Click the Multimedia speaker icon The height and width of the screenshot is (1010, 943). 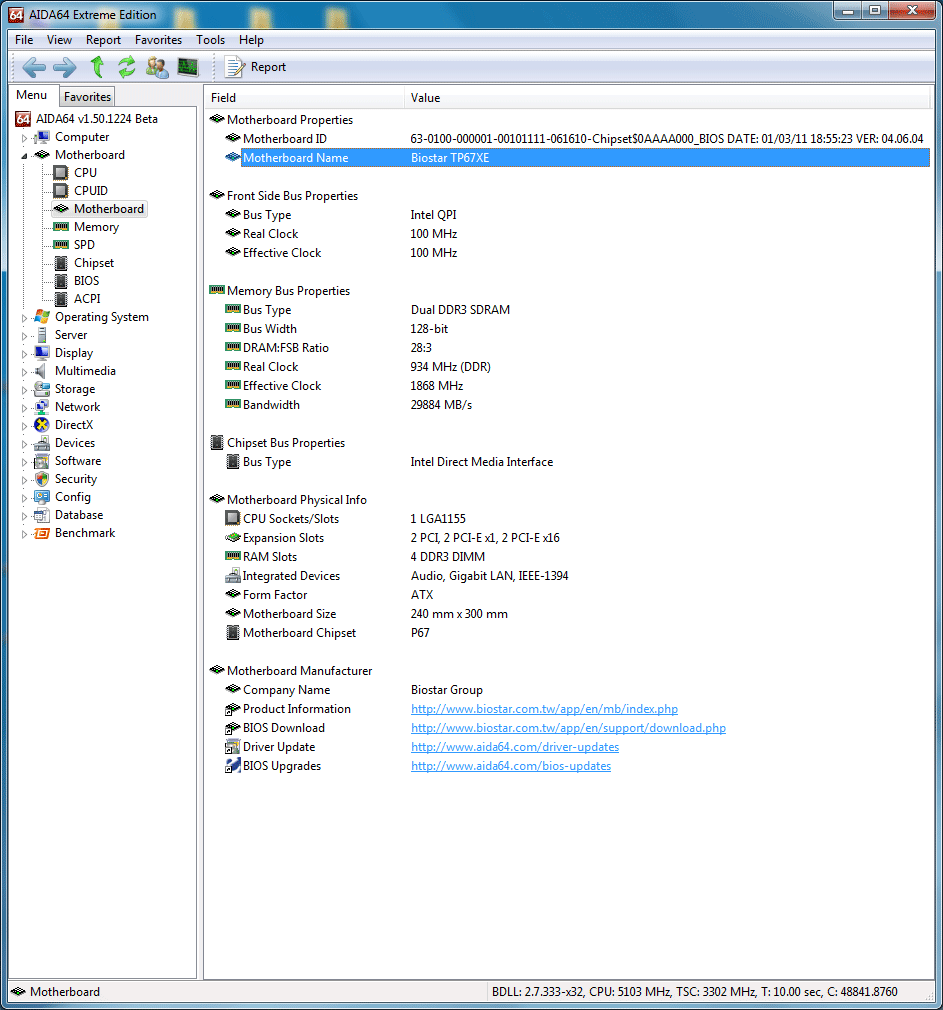click(x=41, y=371)
